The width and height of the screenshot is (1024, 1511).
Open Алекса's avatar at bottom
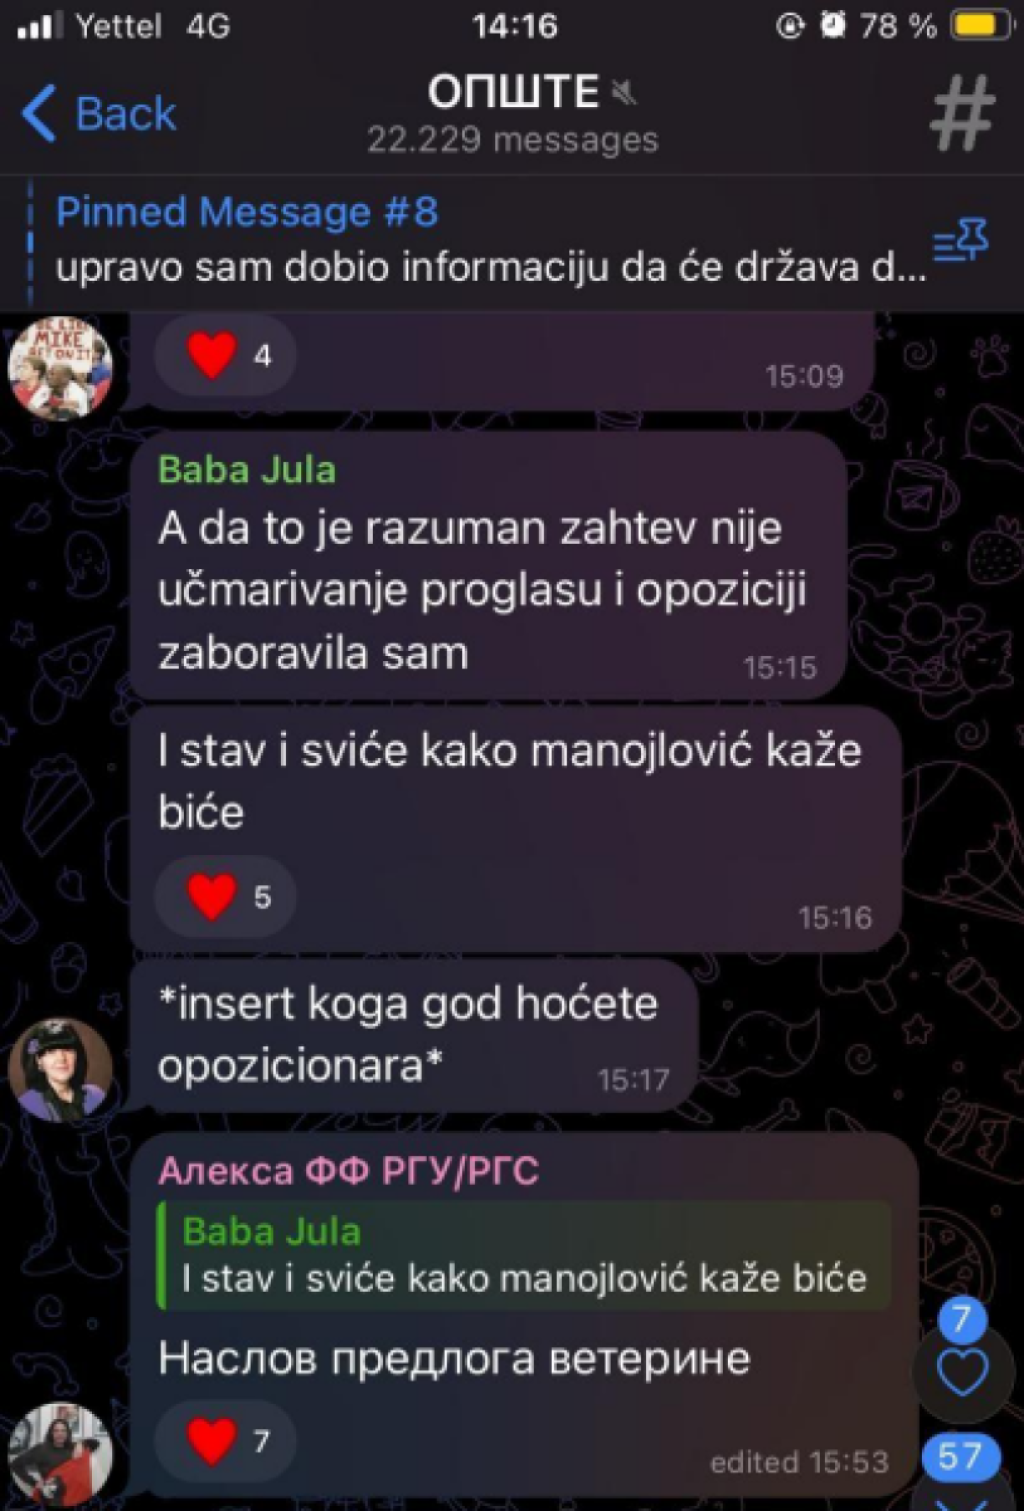coord(60,1454)
